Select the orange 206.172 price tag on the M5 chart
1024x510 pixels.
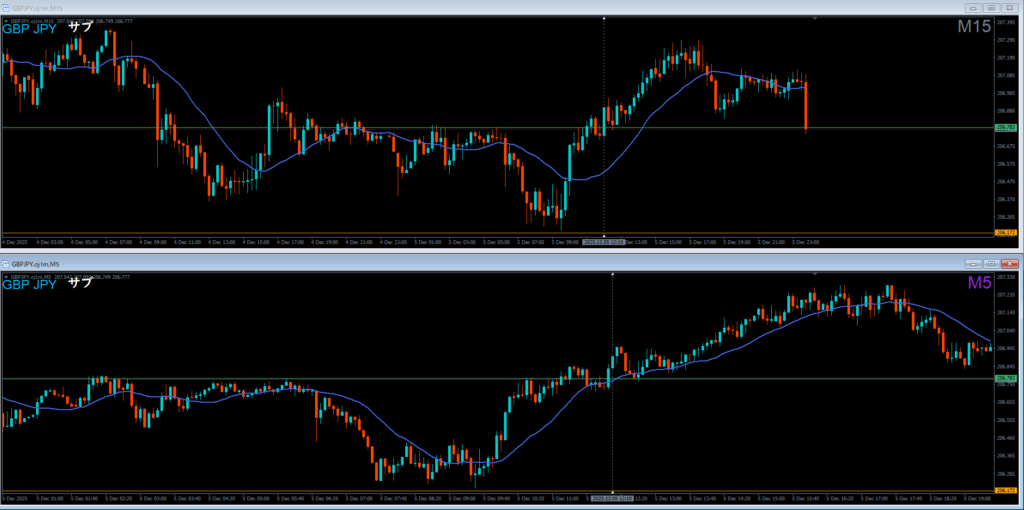(x=1006, y=490)
